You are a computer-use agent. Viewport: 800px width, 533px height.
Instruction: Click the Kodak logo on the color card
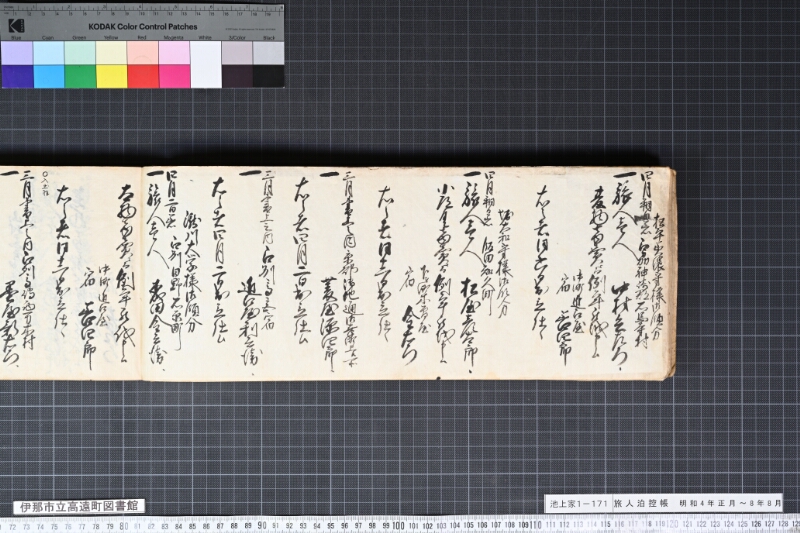[16, 26]
